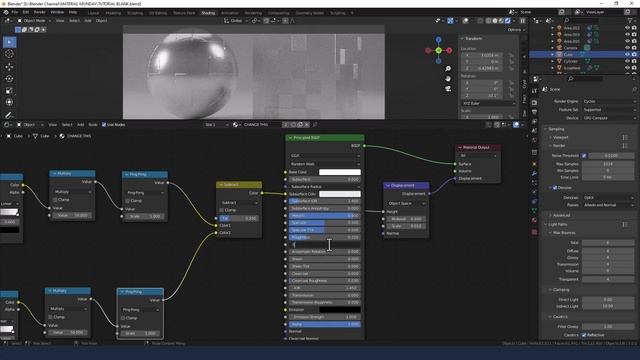This screenshot has height=360, width=640.
Task: Expand Cube in the outliner
Action: [x=553, y=54]
